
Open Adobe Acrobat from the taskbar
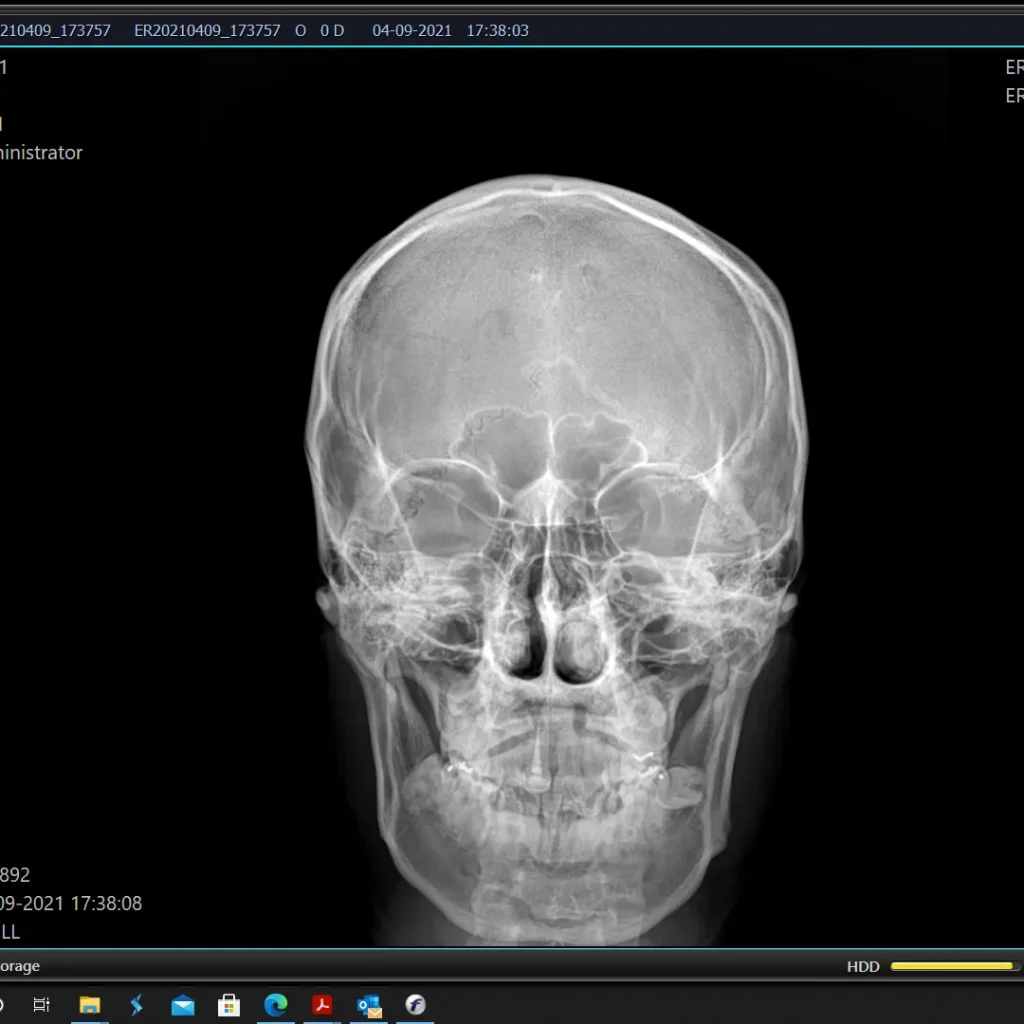pos(322,1005)
